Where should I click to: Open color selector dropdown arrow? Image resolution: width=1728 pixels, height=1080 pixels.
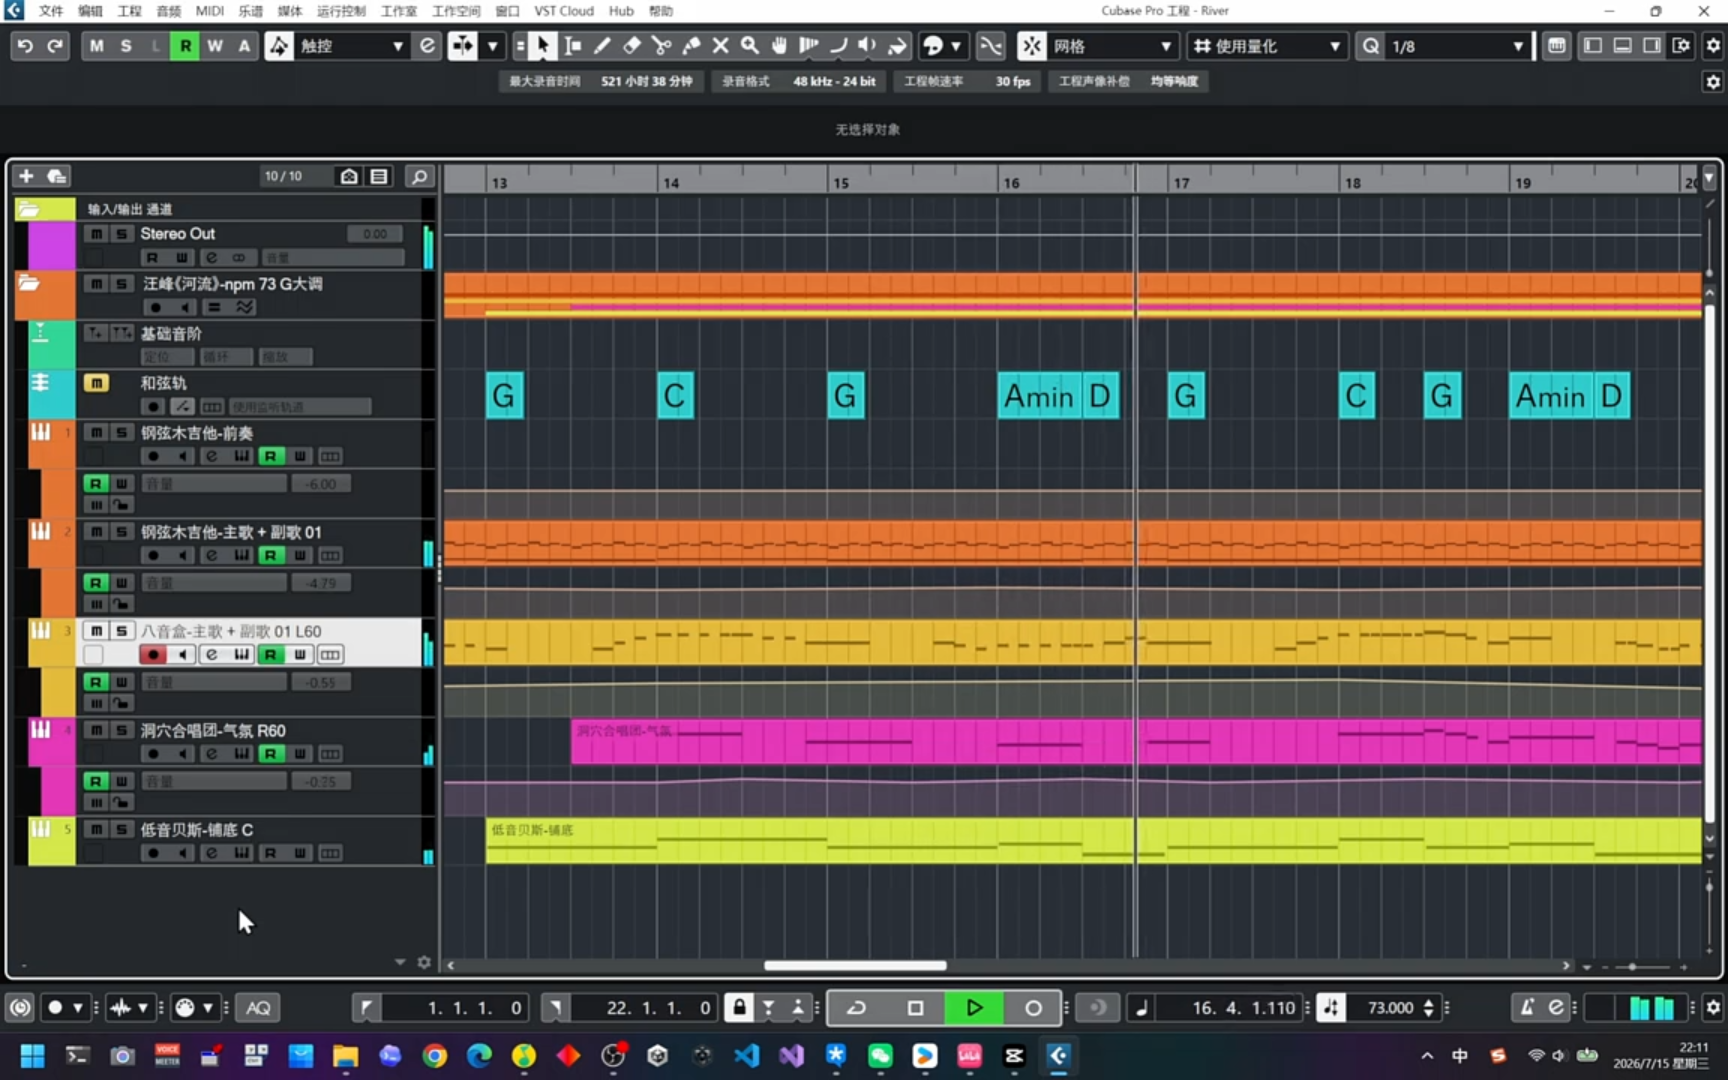click(x=956, y=46)
